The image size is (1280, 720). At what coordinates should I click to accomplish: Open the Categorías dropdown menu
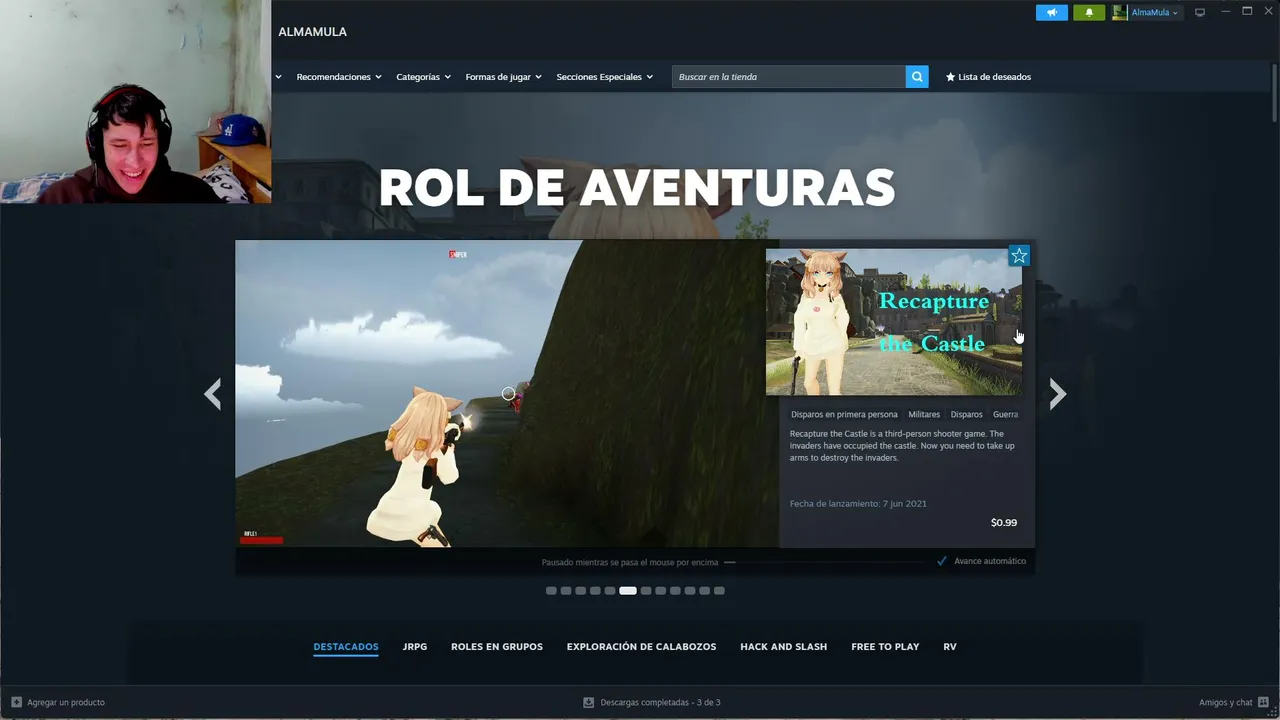coord(423,77)
